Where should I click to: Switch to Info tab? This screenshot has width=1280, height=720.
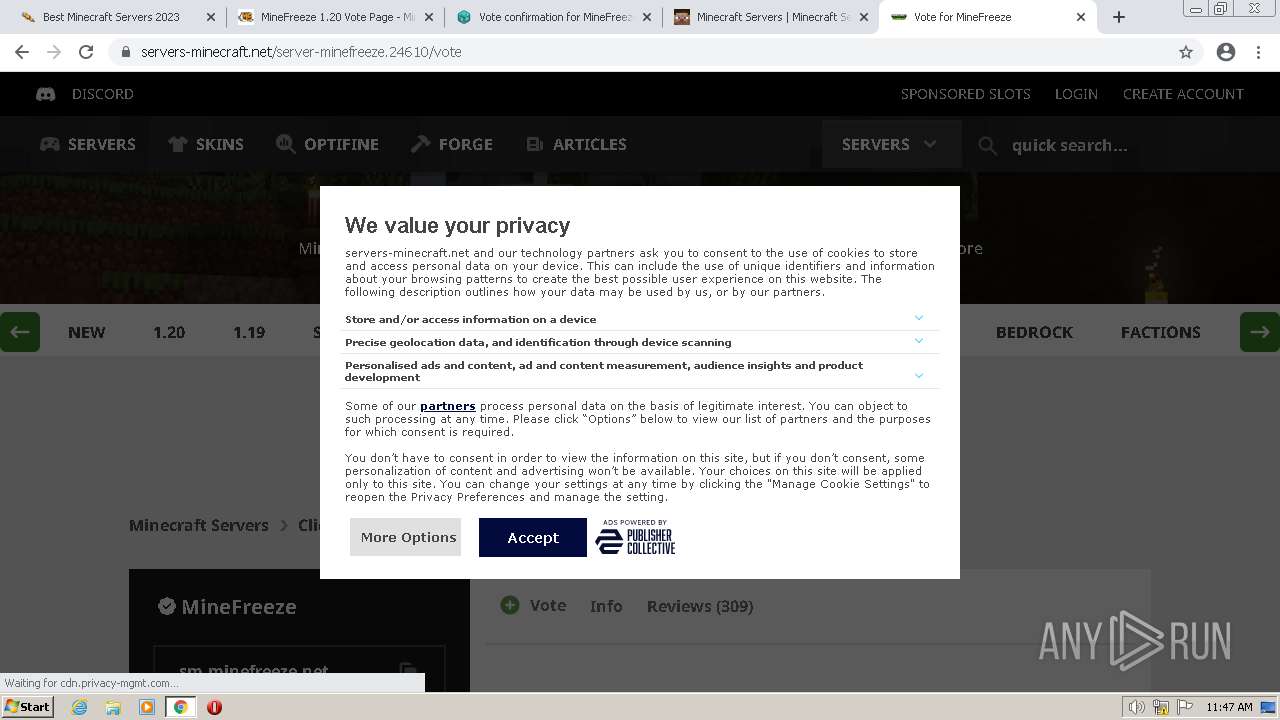[x=606, y=606]
